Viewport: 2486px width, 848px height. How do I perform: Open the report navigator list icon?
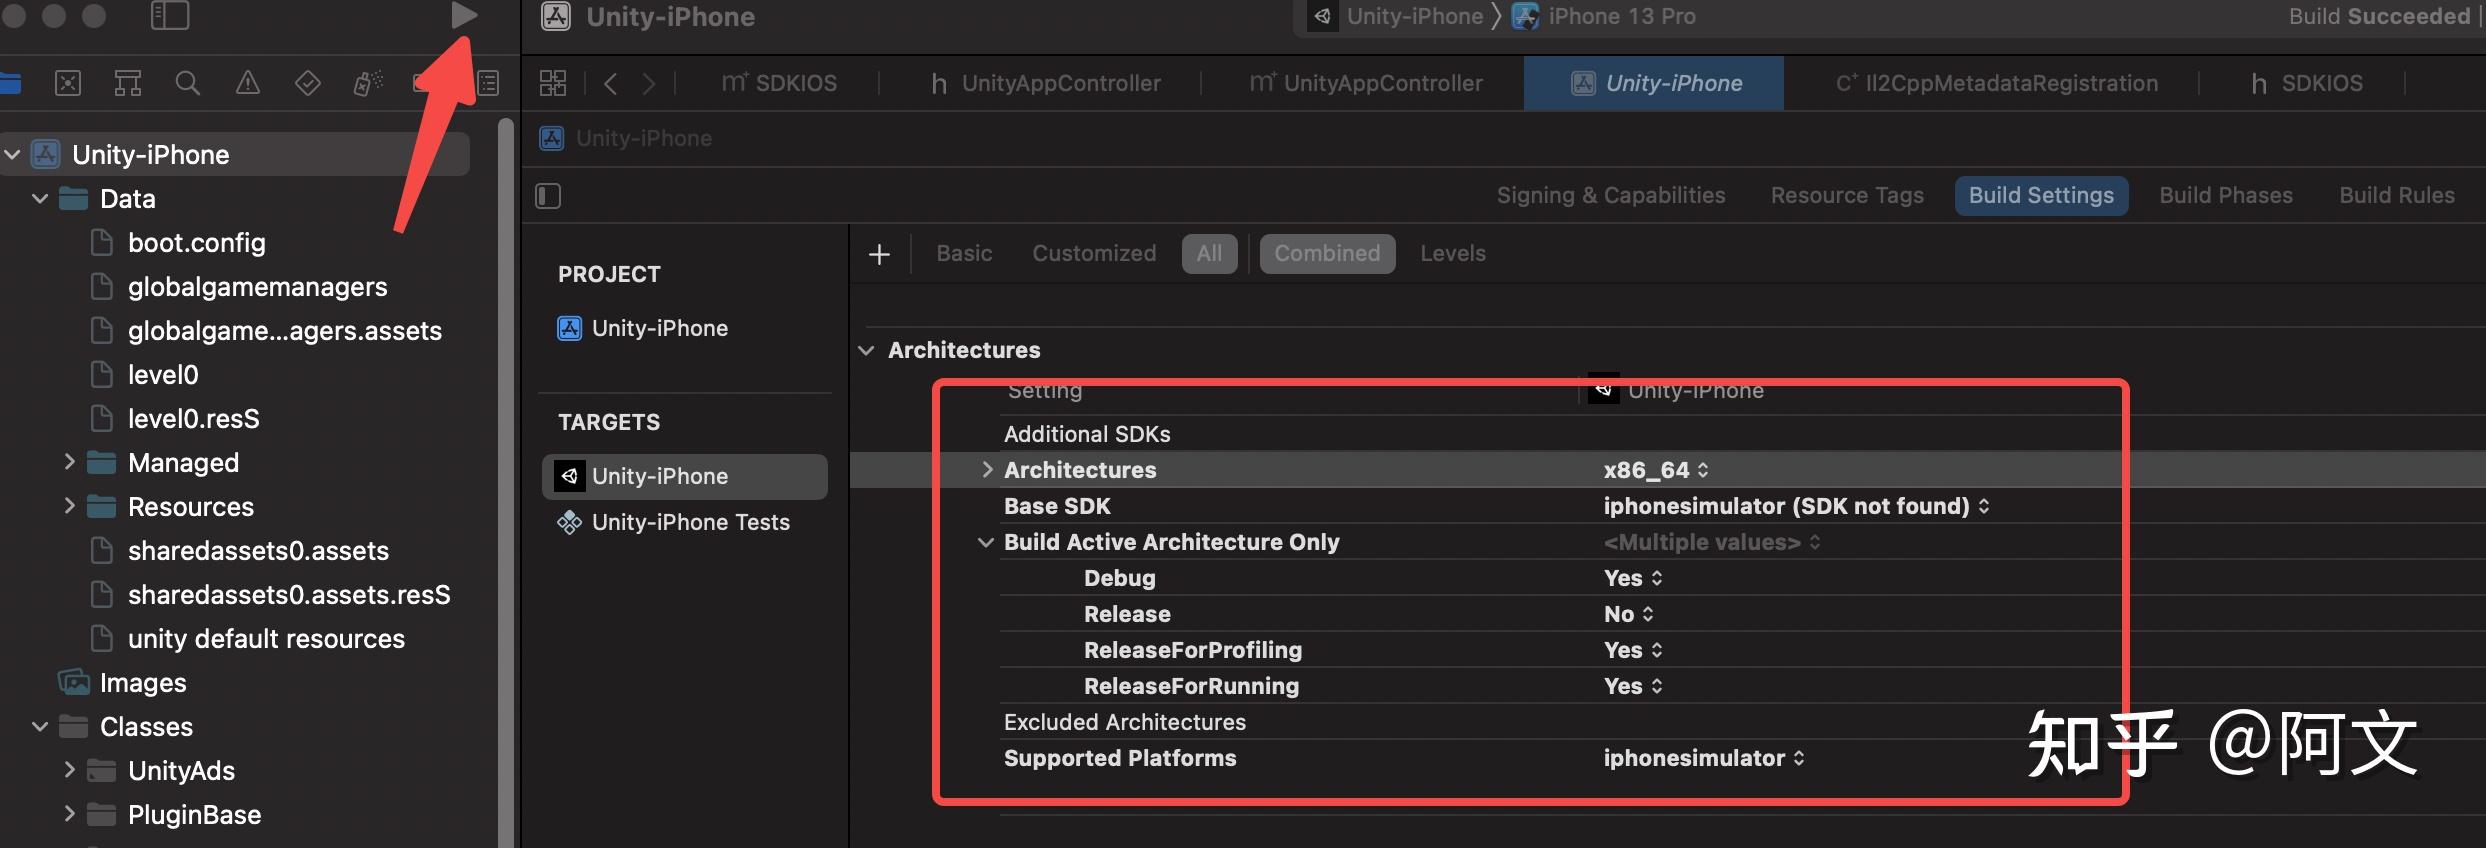[x=488, y=83]
